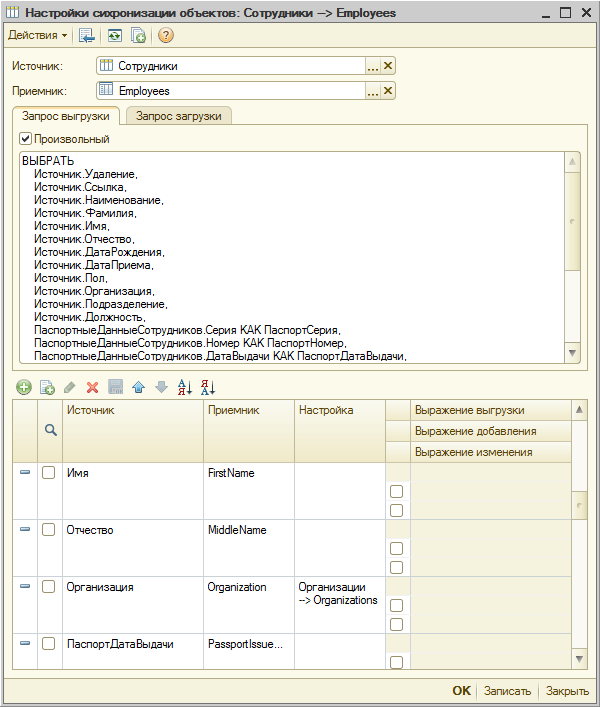Click table scroll down arrow
This screenshot has width=600, height=707.
click(x=579, y=659)
